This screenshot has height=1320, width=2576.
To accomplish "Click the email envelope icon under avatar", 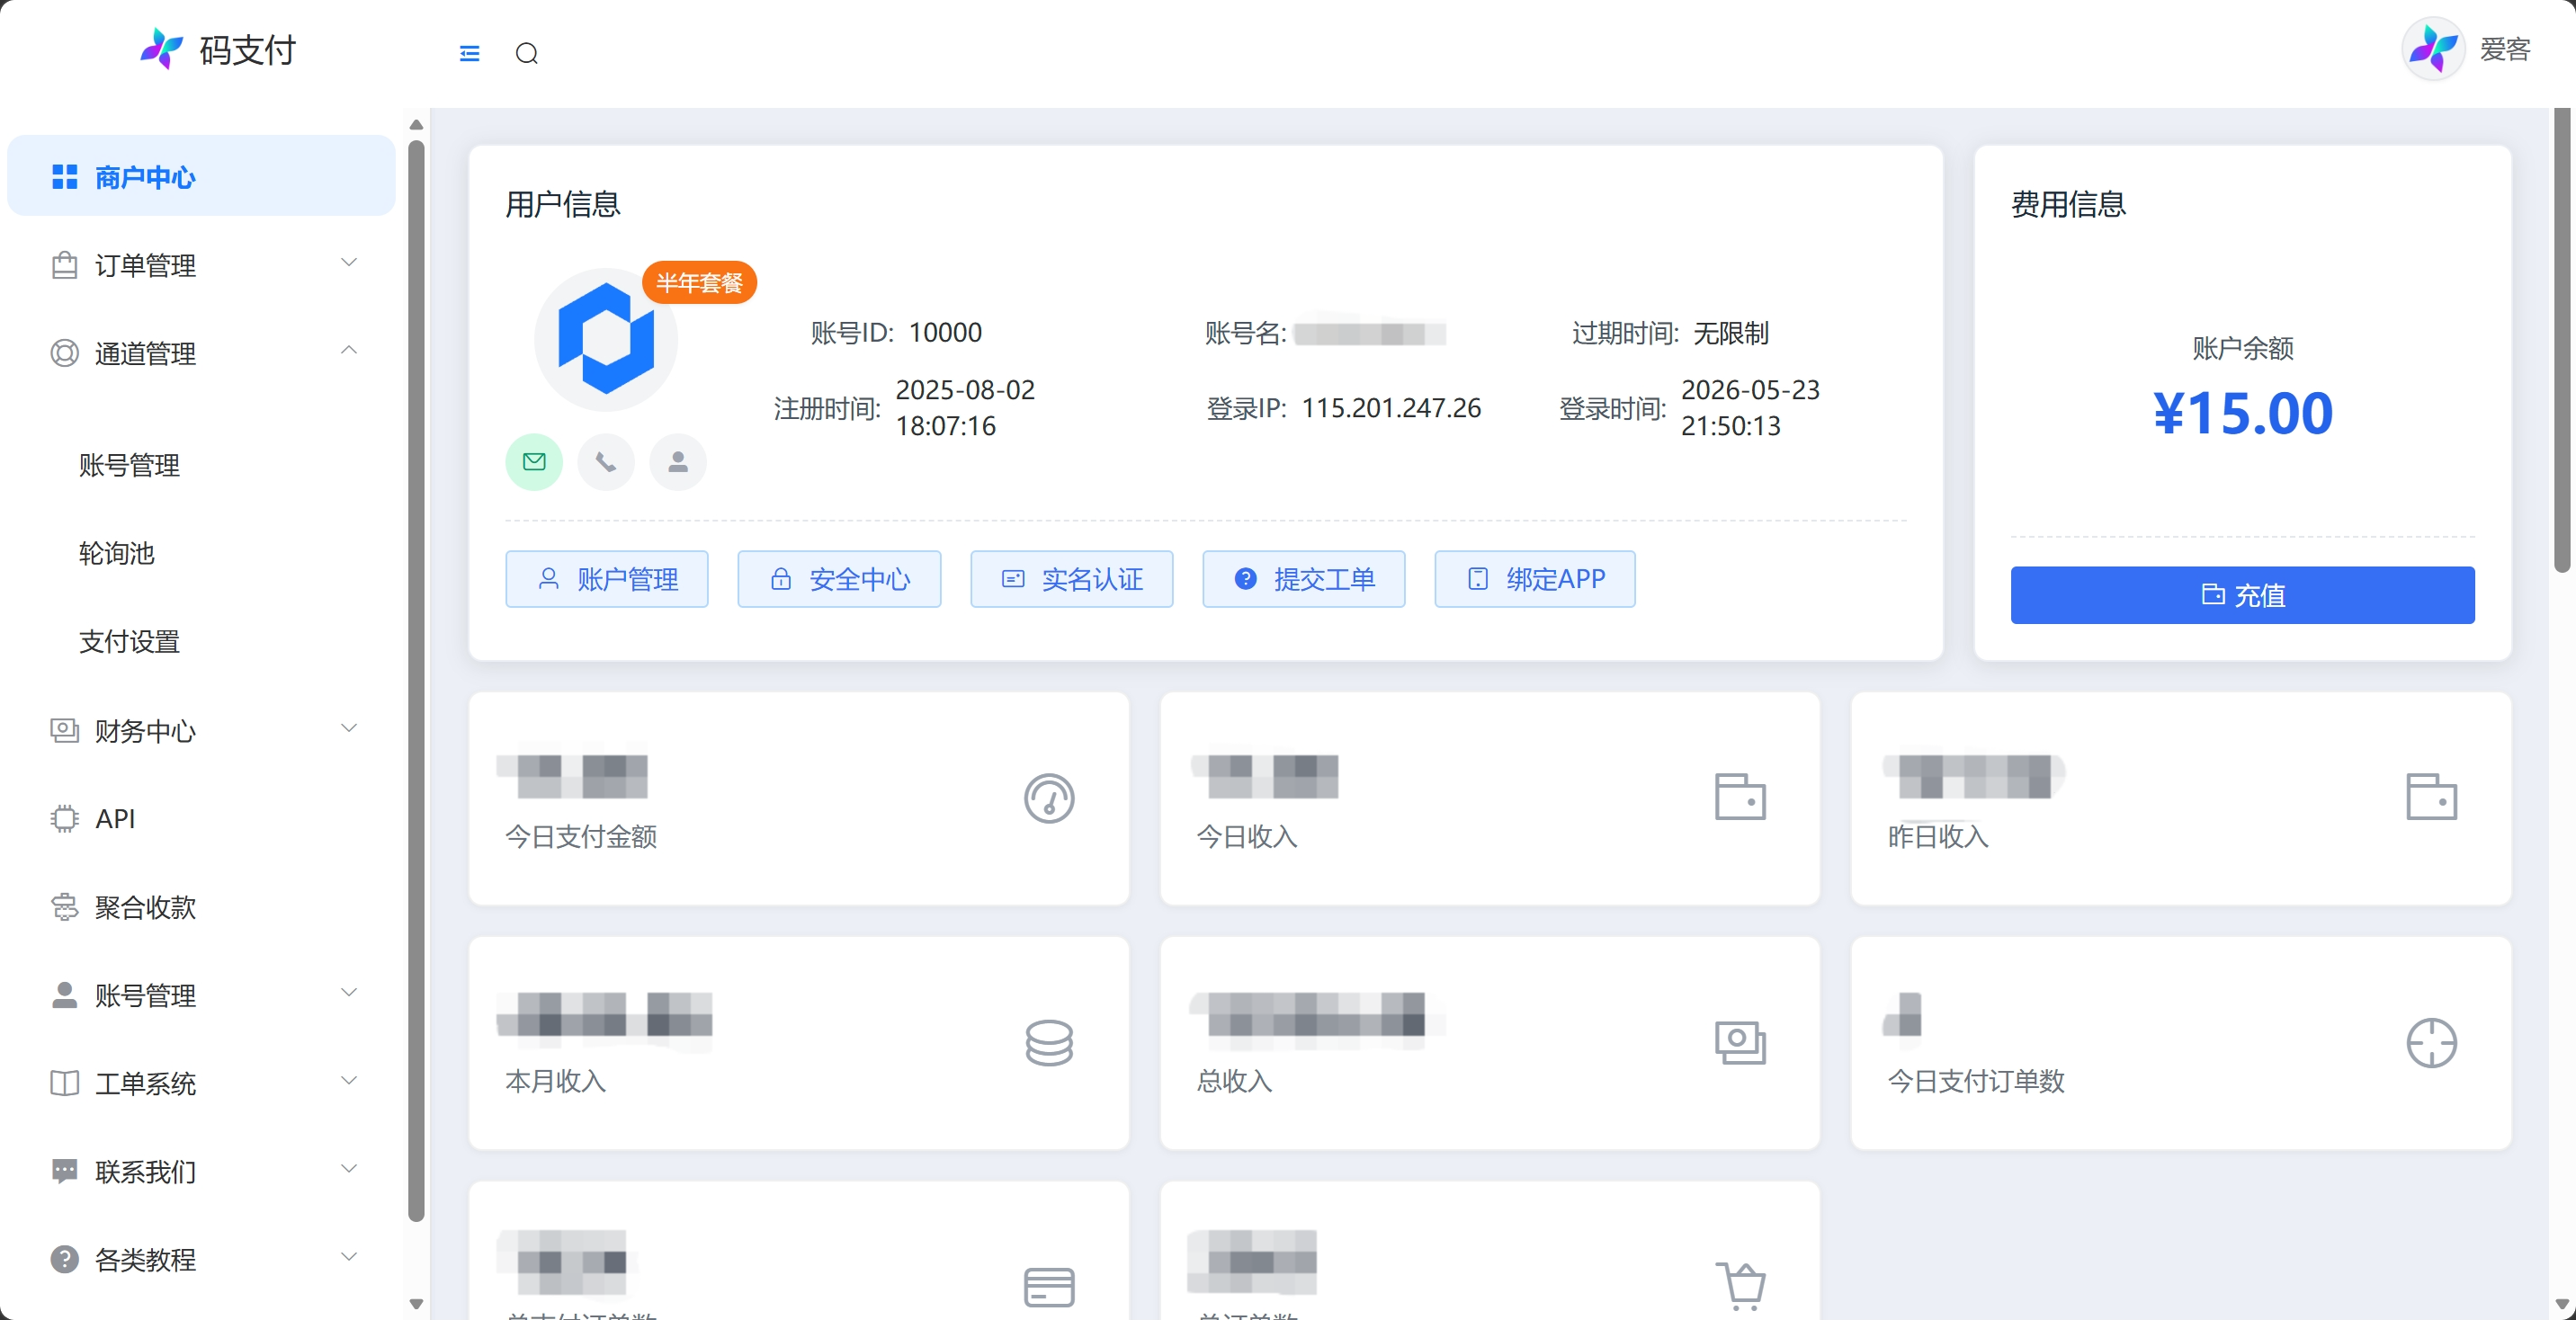I will click(534, 461).
